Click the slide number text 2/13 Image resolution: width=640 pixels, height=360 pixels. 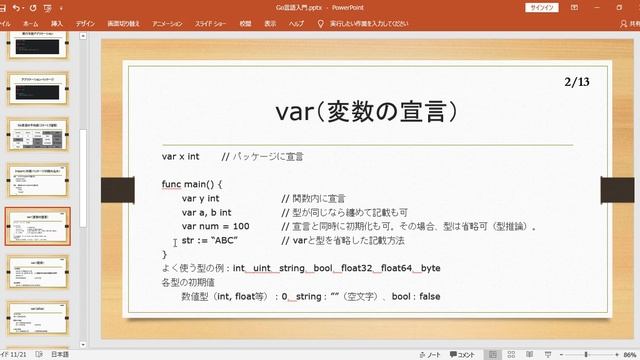coord(577,82)
